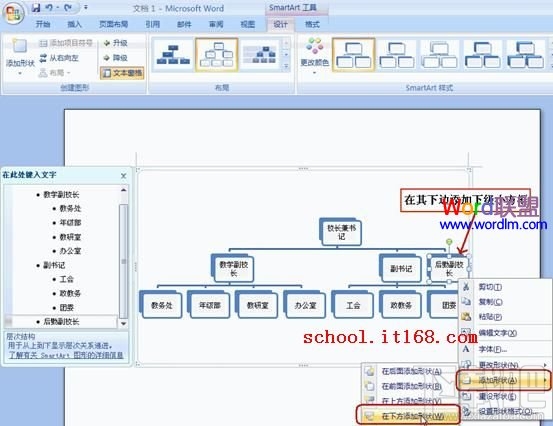Select the 教学副校长 box in diagram

(233, 269)
